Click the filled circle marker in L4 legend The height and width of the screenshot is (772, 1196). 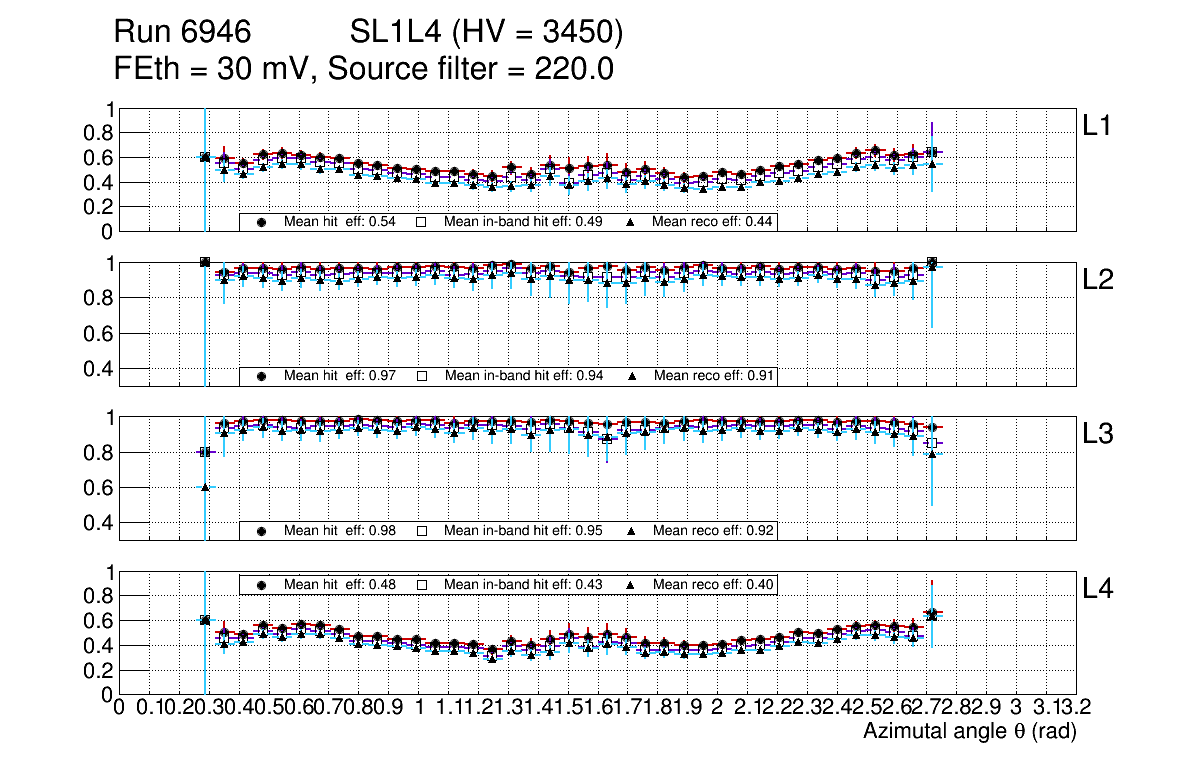(x=262, y=584)
